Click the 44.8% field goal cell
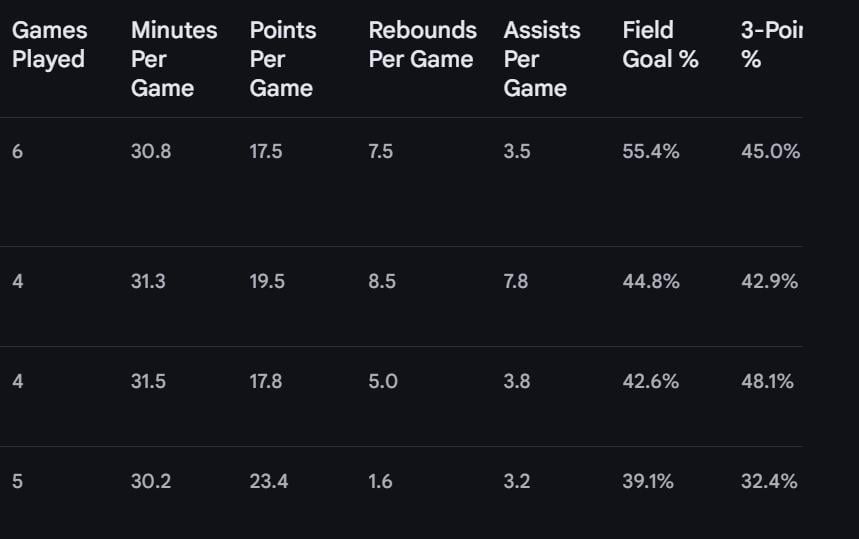 [651, 282]
